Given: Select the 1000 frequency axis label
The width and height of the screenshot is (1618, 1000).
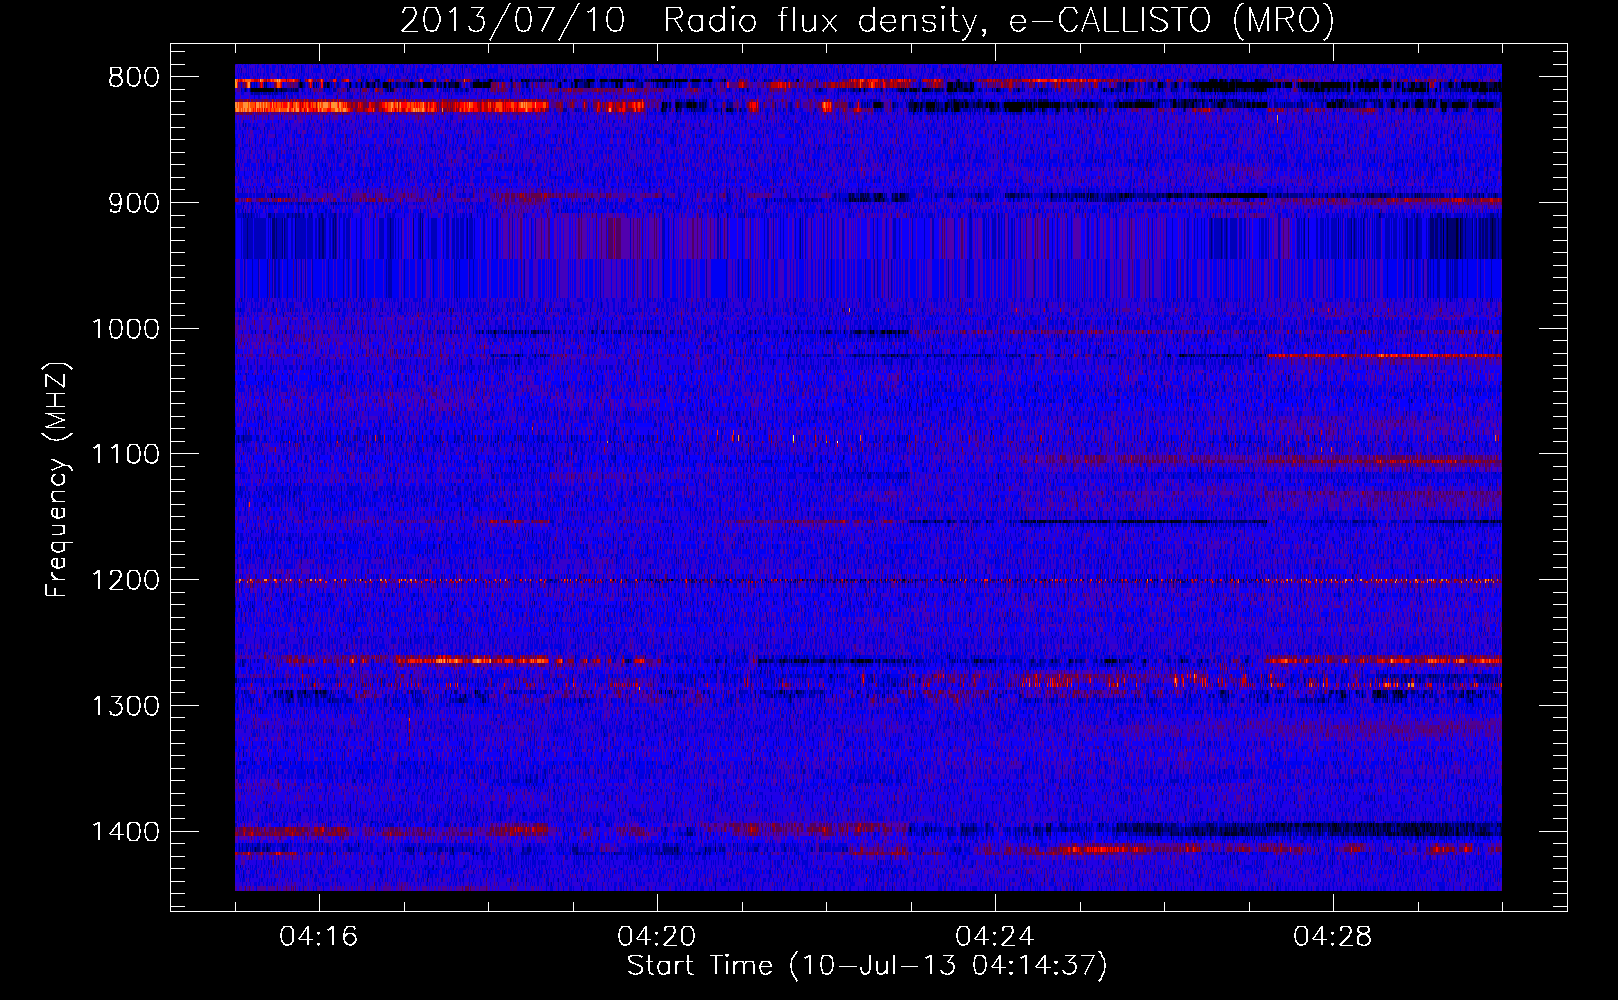Looking at the screenshot, I should coord(125,329).
